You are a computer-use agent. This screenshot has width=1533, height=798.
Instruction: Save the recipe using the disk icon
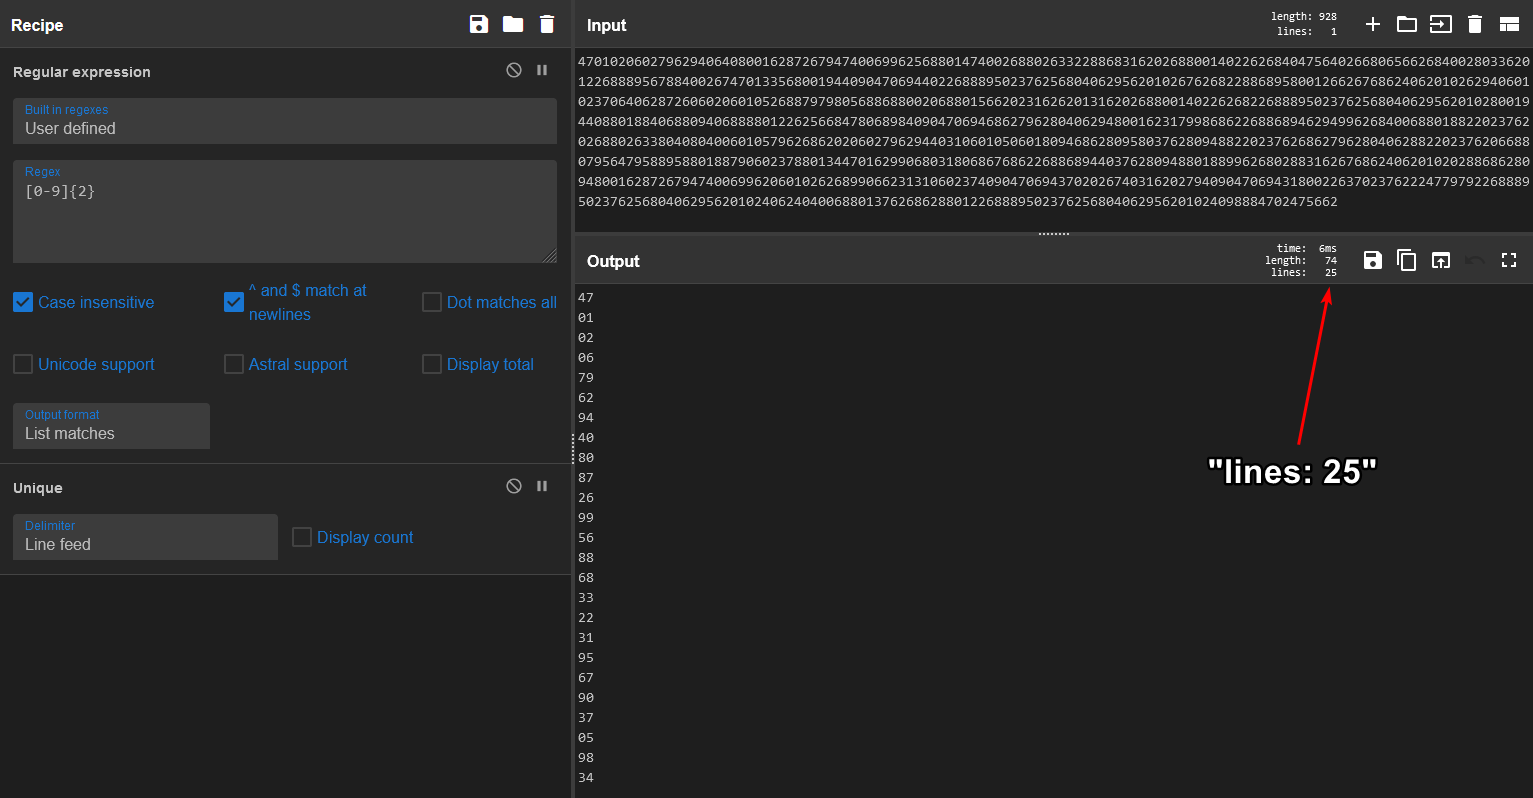tap(479, 24)
